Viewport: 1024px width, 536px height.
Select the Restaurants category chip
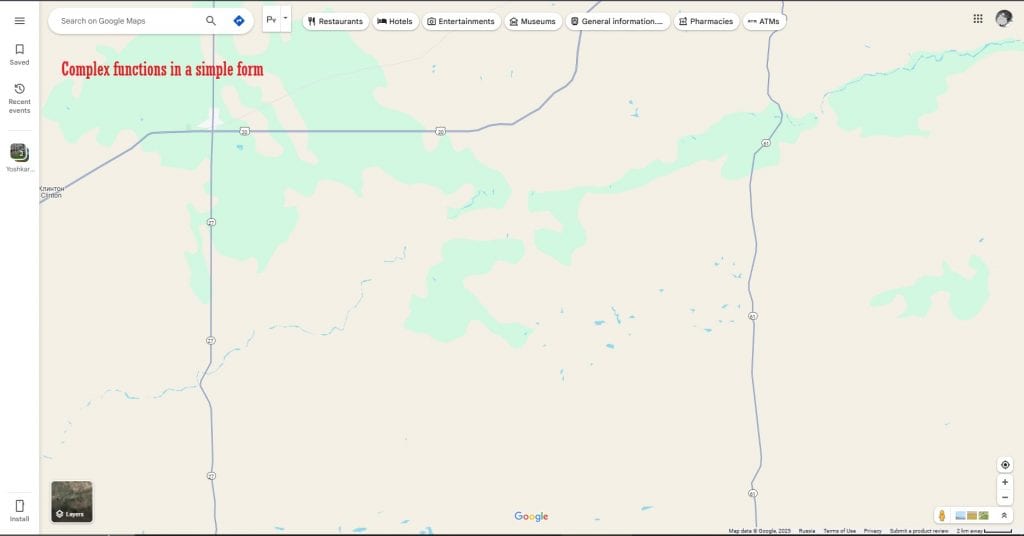tap(335, 21)
